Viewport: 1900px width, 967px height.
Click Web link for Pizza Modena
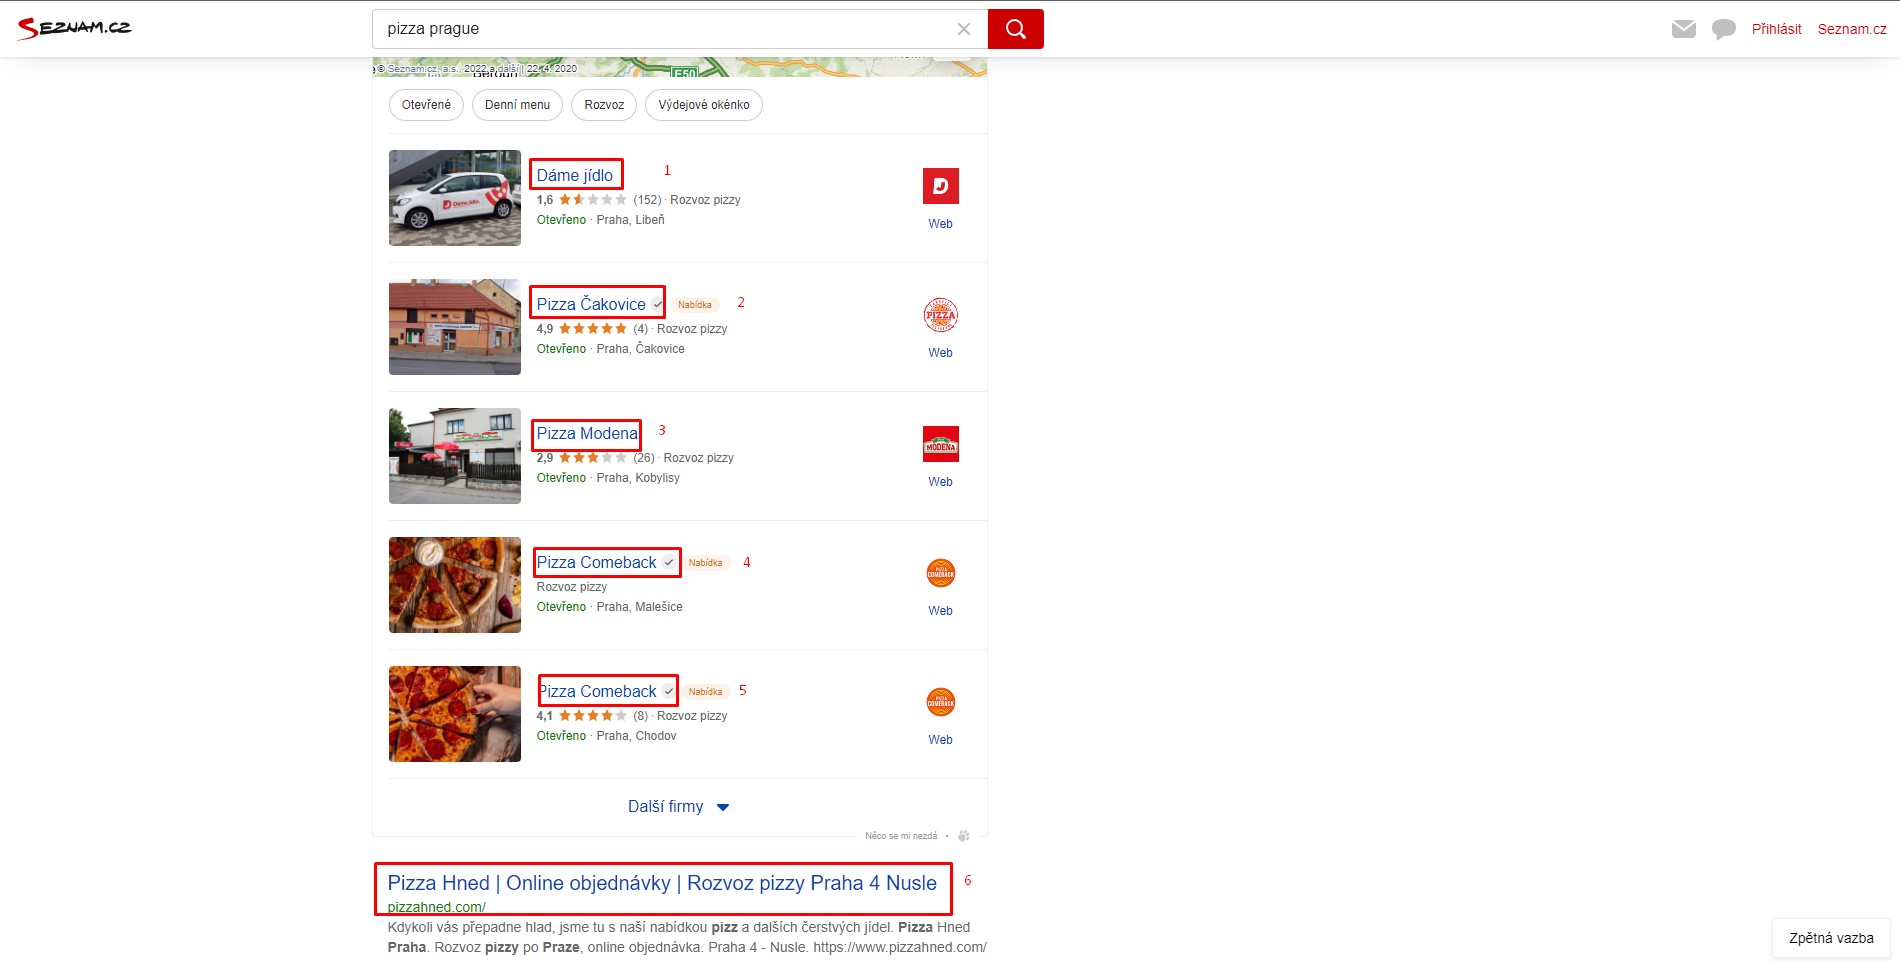940,482
